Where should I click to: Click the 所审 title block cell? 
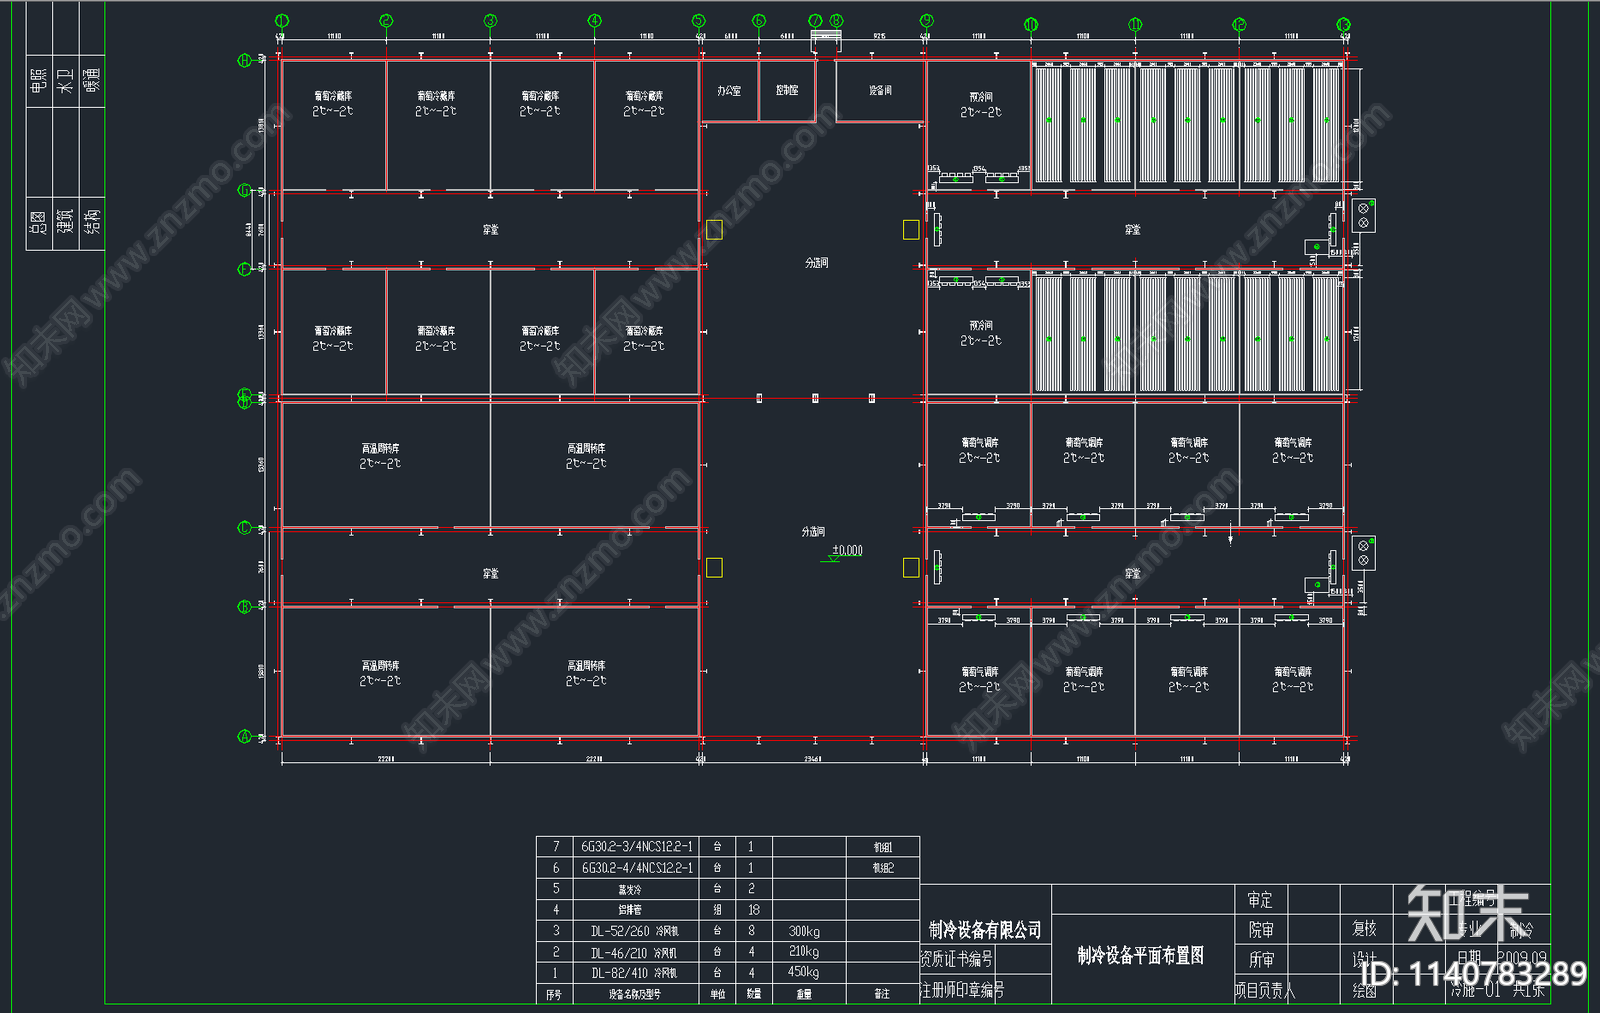(x=1261, y=960)
